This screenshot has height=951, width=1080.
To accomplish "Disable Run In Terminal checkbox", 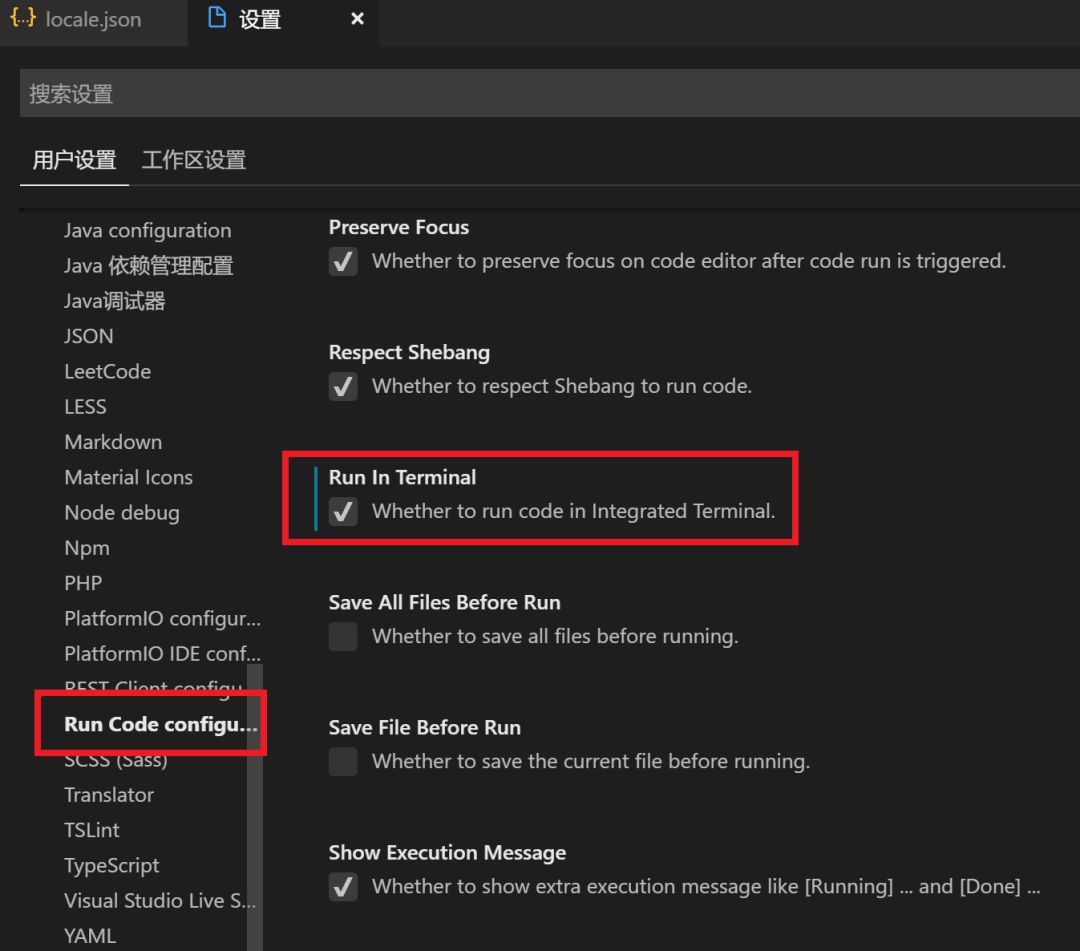I will click(343, 512).
